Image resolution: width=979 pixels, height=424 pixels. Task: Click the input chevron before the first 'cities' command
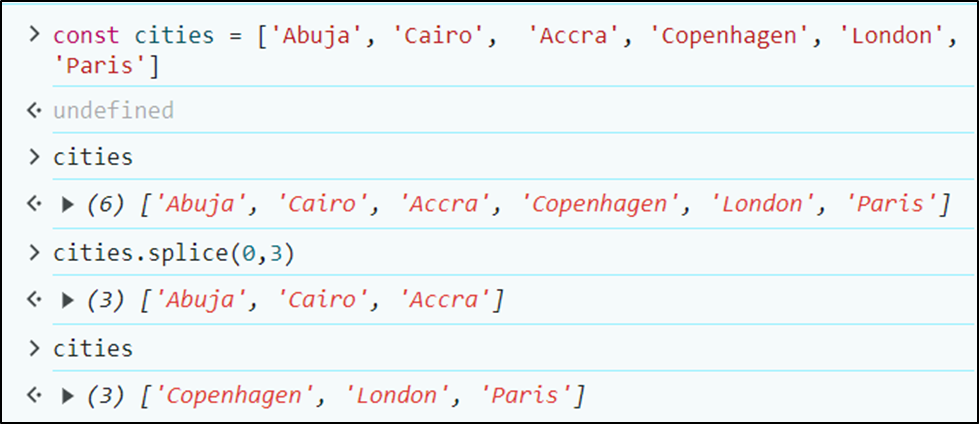(x=35, y=157)
